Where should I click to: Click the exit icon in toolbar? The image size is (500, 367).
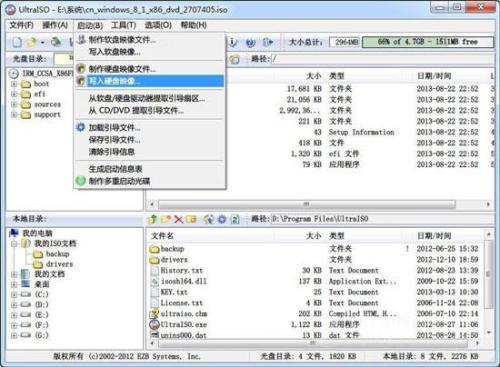tap(268, 42)
